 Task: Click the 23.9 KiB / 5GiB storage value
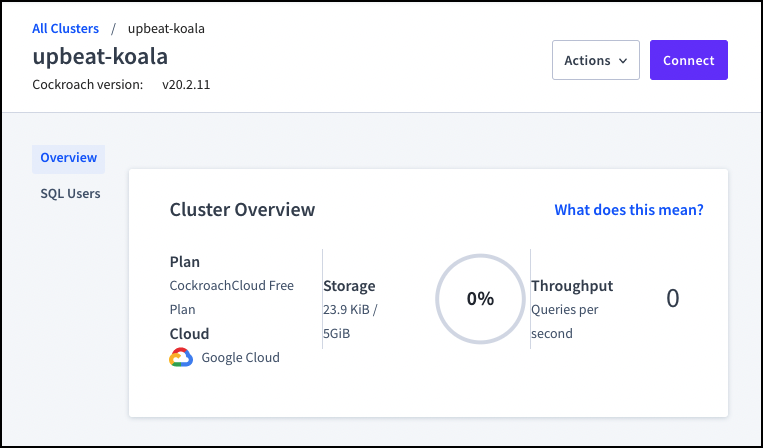click(350, 322)
